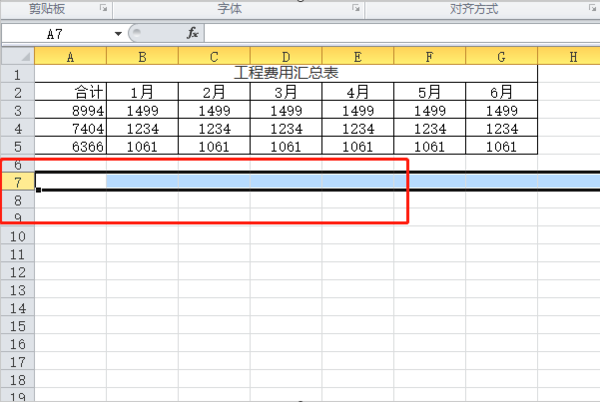The height and width of the screenshot is (402, 600).
Task: Select row 2 header
Action: (17, 92)
